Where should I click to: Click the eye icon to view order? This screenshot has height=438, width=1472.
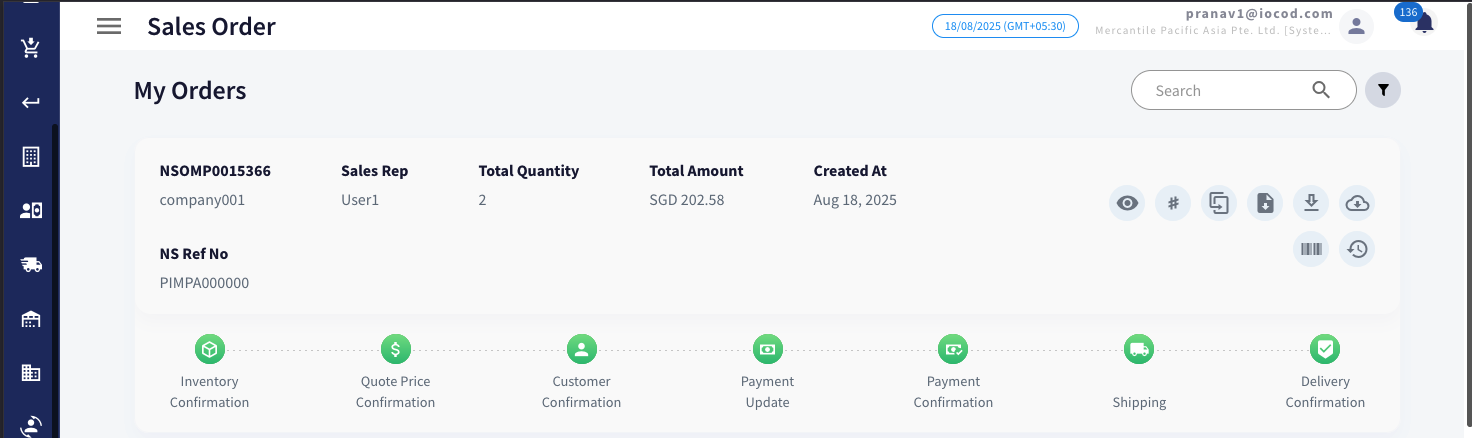point(1127,204)
